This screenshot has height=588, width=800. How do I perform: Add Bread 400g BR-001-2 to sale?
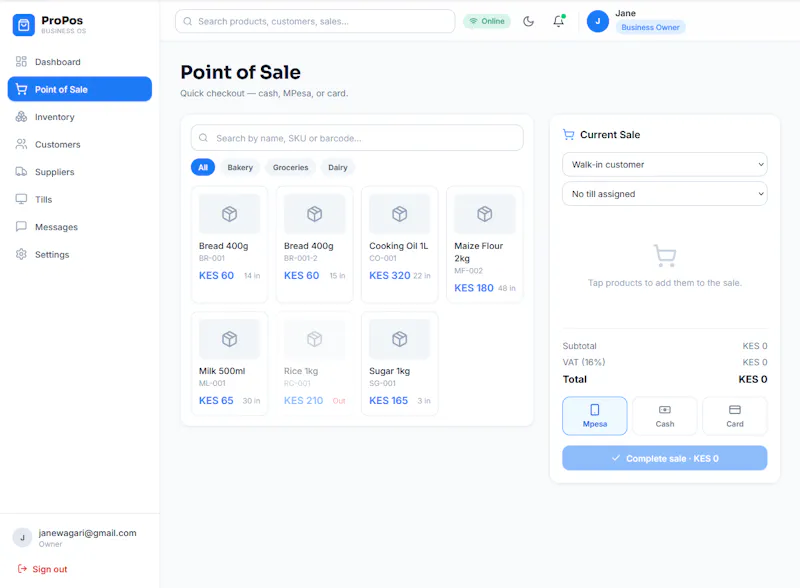click(x=314, y=244)
